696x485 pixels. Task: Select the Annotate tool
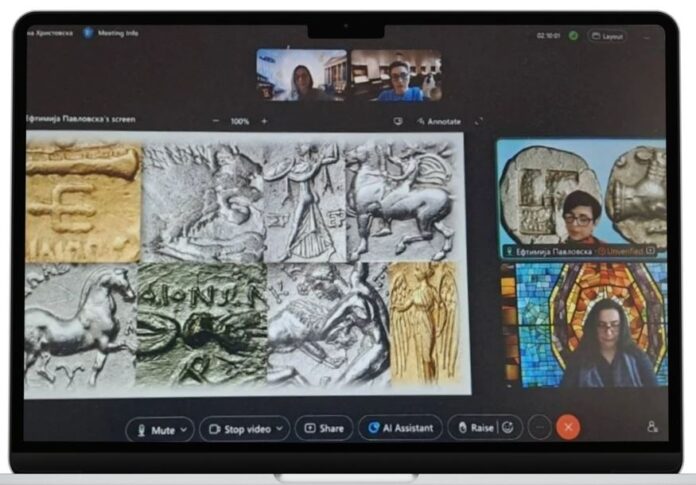pos(439,122)
